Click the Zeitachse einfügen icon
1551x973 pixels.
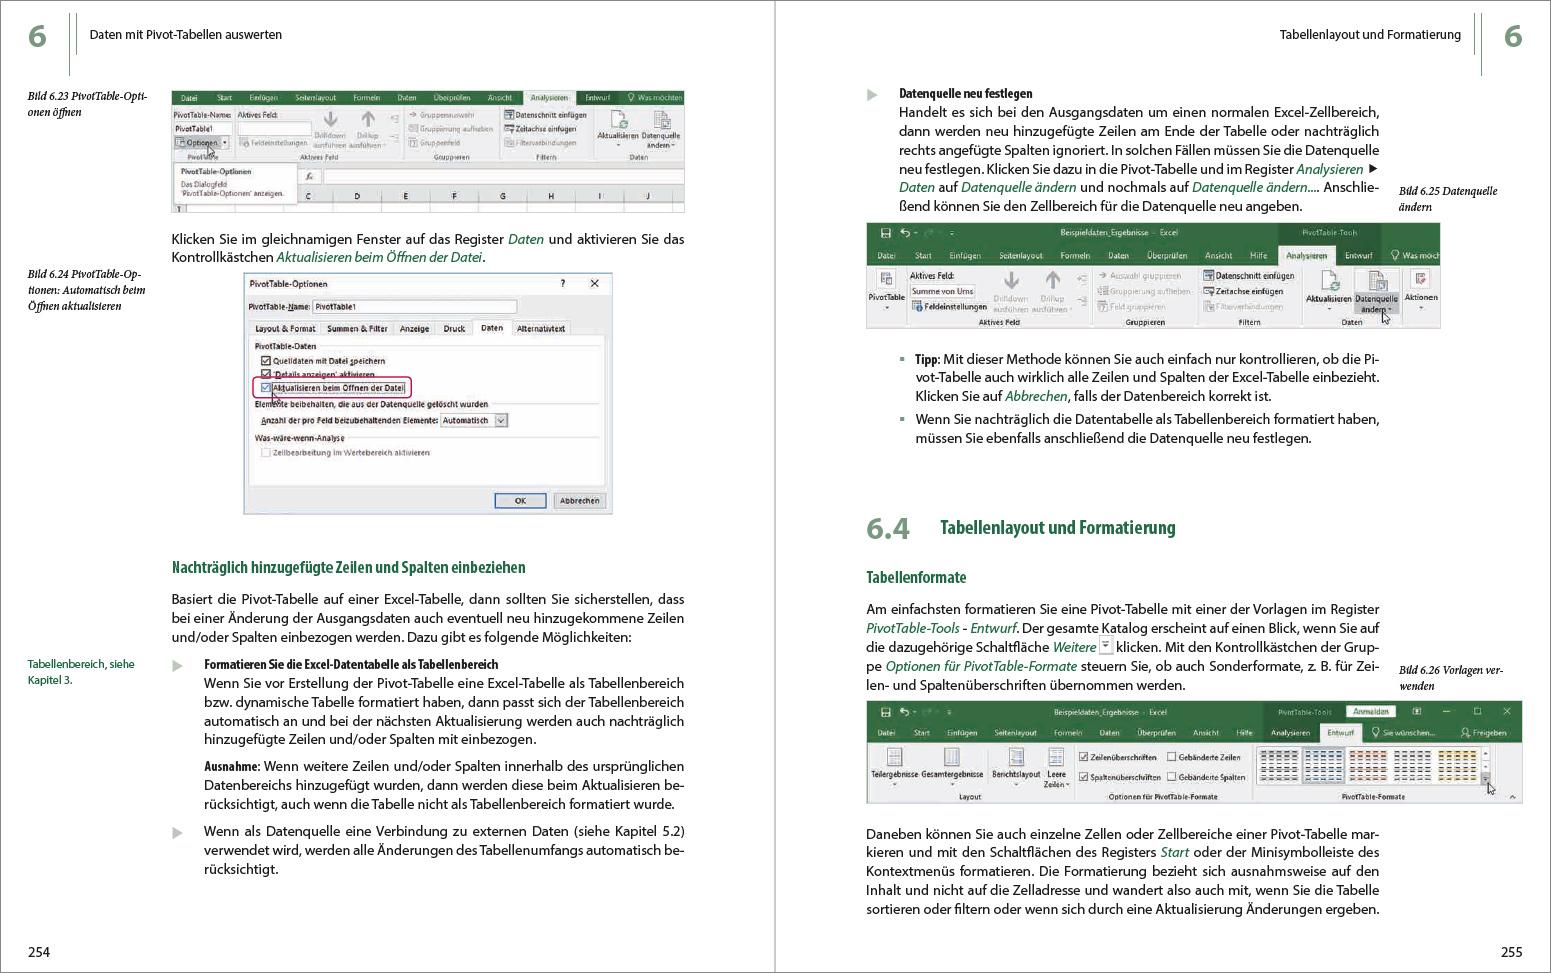1208,289
